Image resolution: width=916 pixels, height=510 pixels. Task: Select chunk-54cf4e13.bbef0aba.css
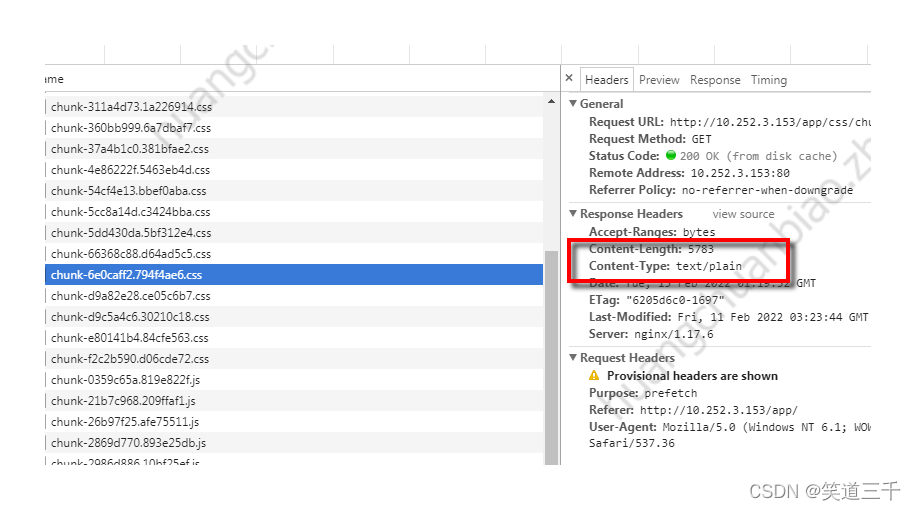(294, 191)
